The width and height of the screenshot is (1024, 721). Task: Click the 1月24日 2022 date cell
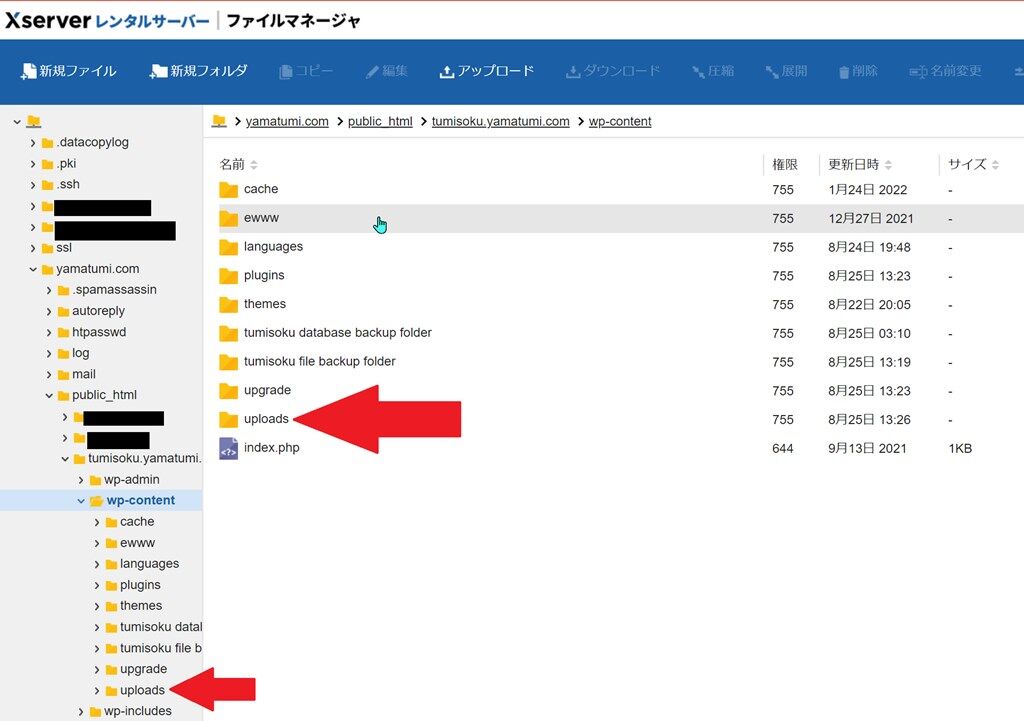tap(867, 190)
